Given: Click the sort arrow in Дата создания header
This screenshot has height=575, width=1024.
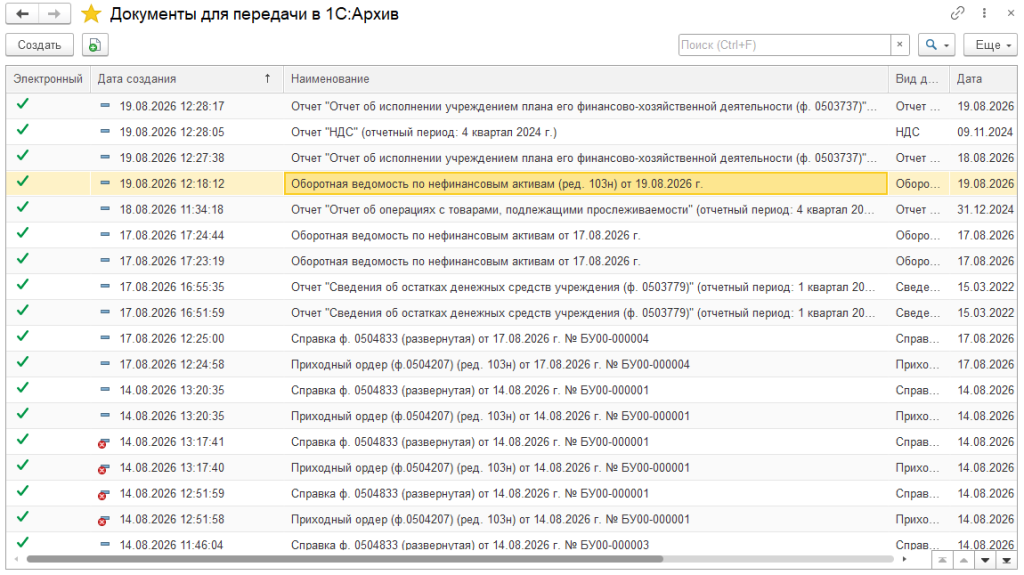Looking at the screenshot, I should pyautogui.click(x=267, y=78).
